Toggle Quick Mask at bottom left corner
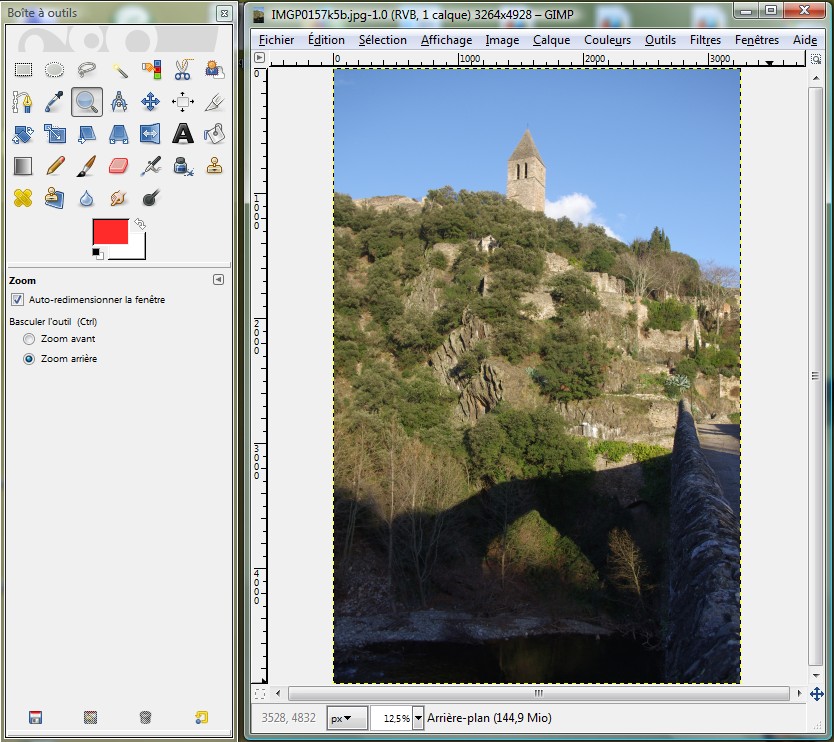 [260, 694]
